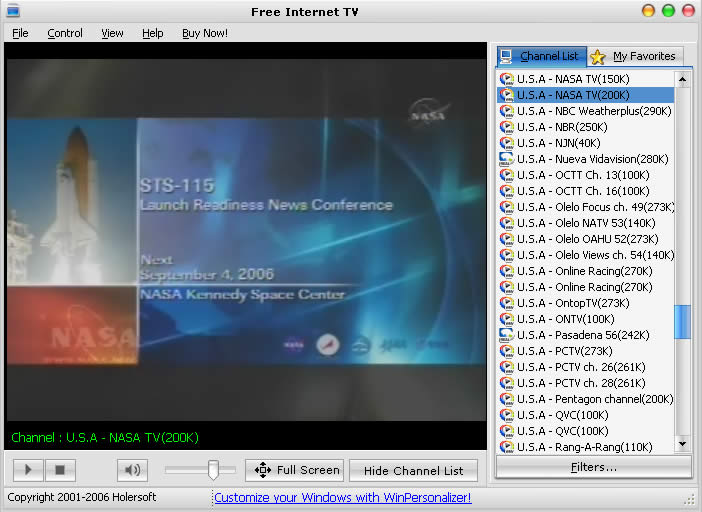The height and width of the screenshot is (512, 702).
Task: Open the File menu
Action: pyautogui.click(x=20, y=33)
